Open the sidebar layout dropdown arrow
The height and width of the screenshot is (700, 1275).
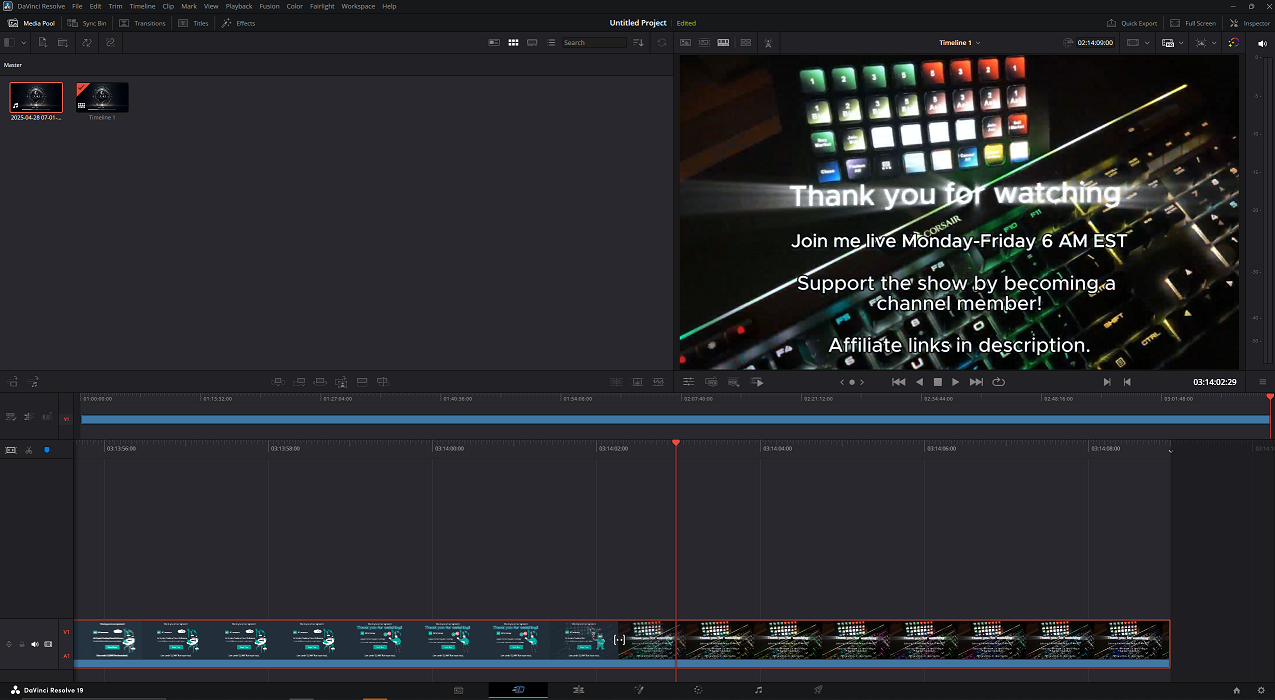pos(22,42)
